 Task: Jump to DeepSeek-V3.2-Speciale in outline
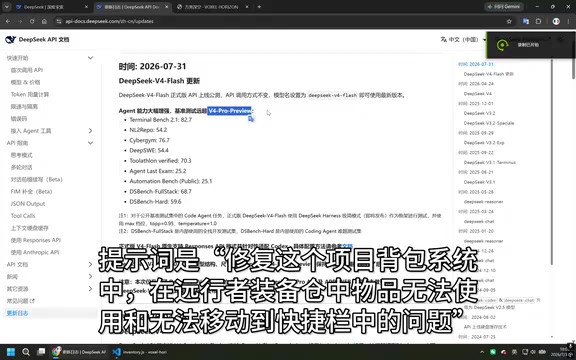point(489,123)
